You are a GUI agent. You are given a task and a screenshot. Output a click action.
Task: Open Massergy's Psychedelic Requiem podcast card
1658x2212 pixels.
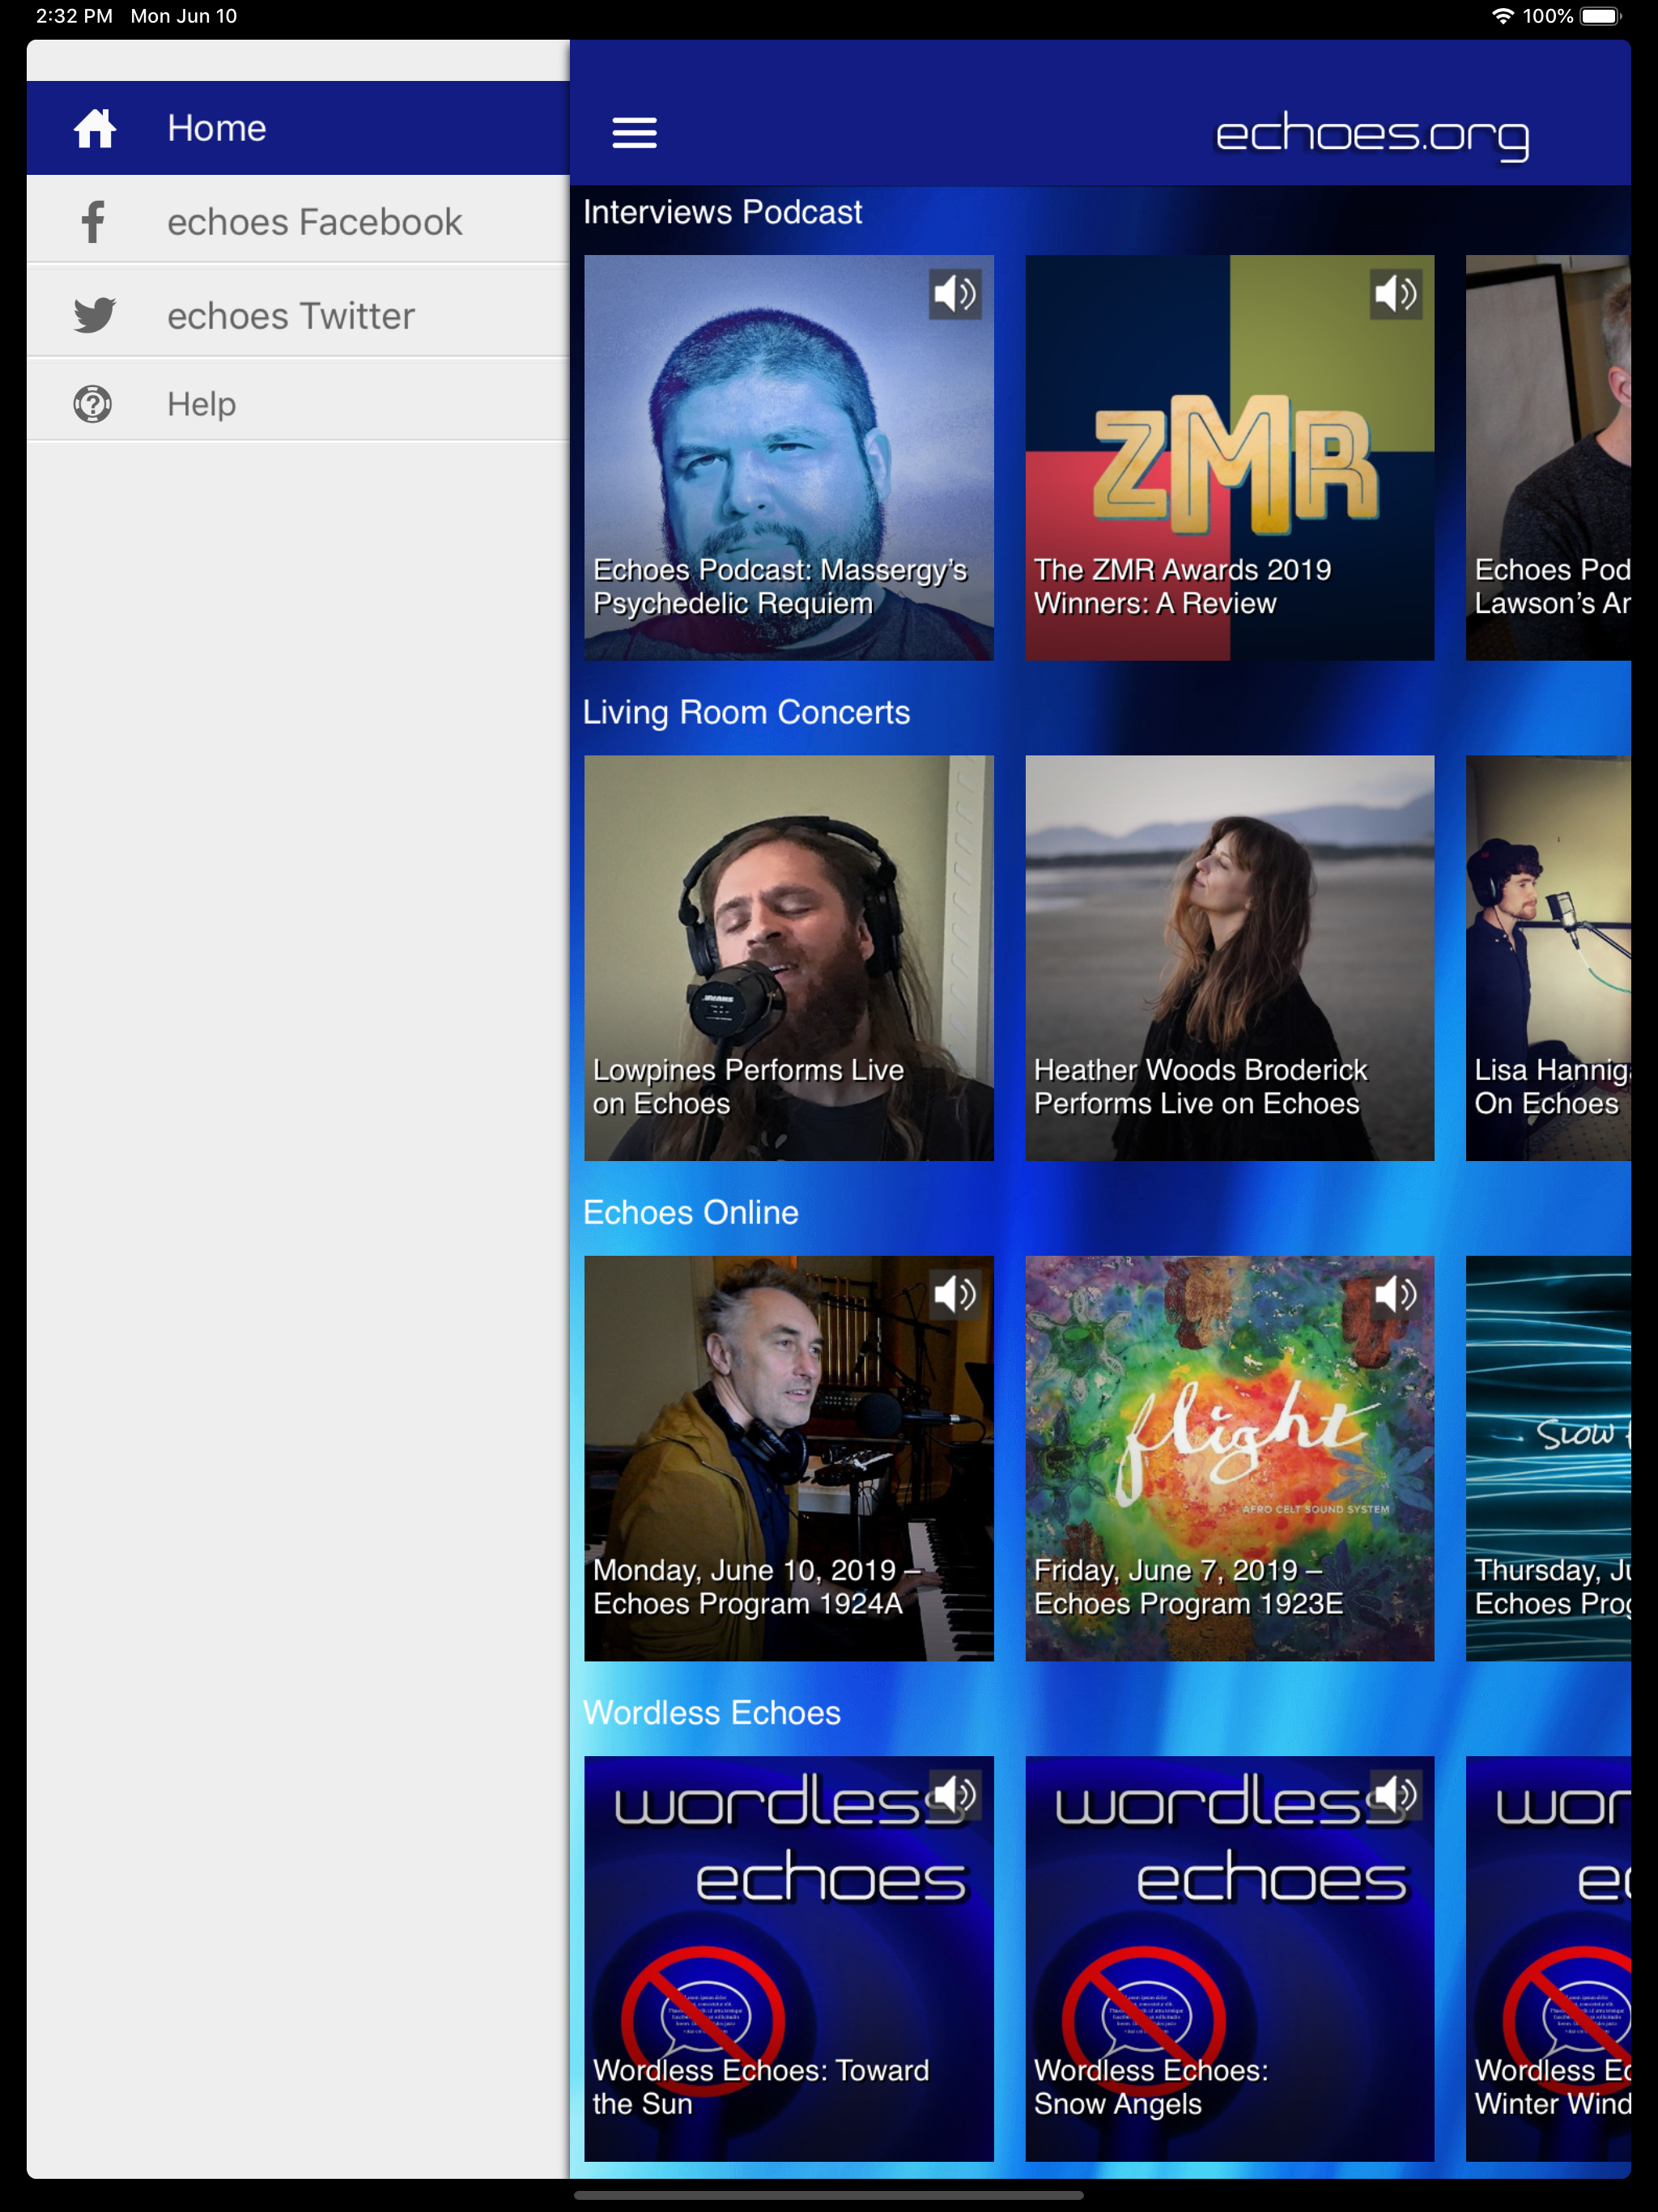(789, 458)
